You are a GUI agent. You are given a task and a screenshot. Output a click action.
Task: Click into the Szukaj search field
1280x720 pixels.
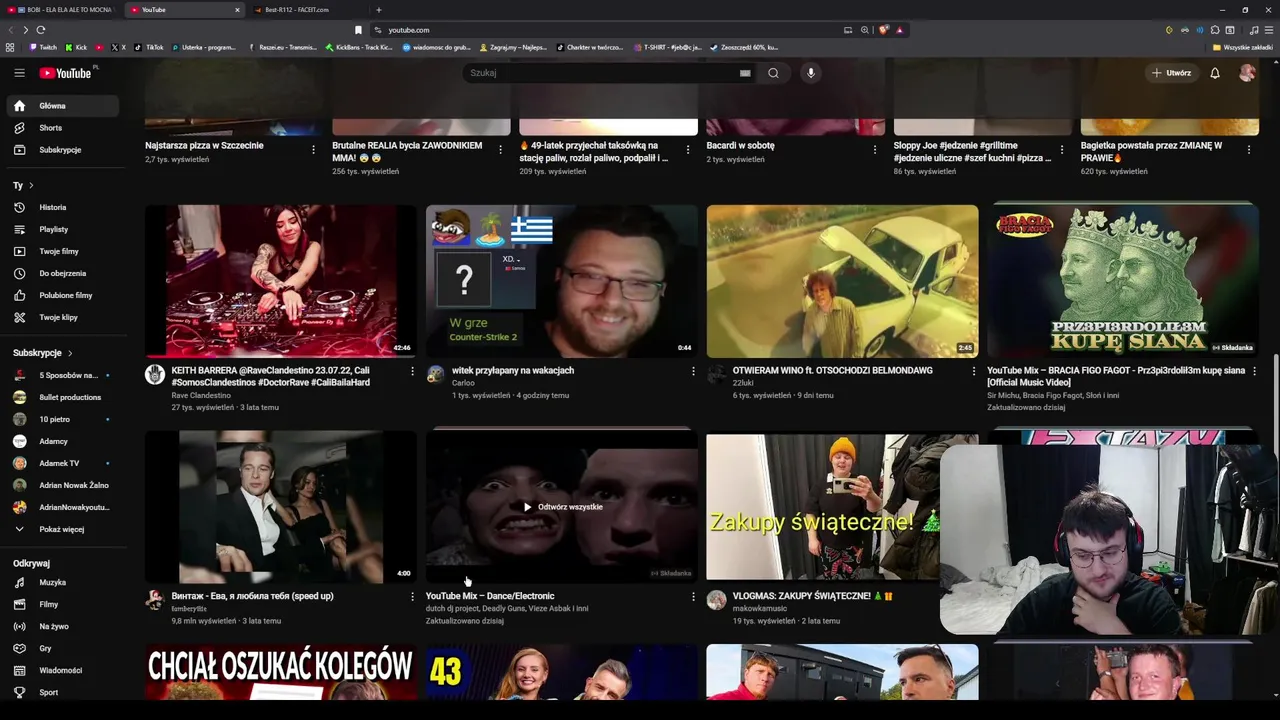tap(605, 73)
